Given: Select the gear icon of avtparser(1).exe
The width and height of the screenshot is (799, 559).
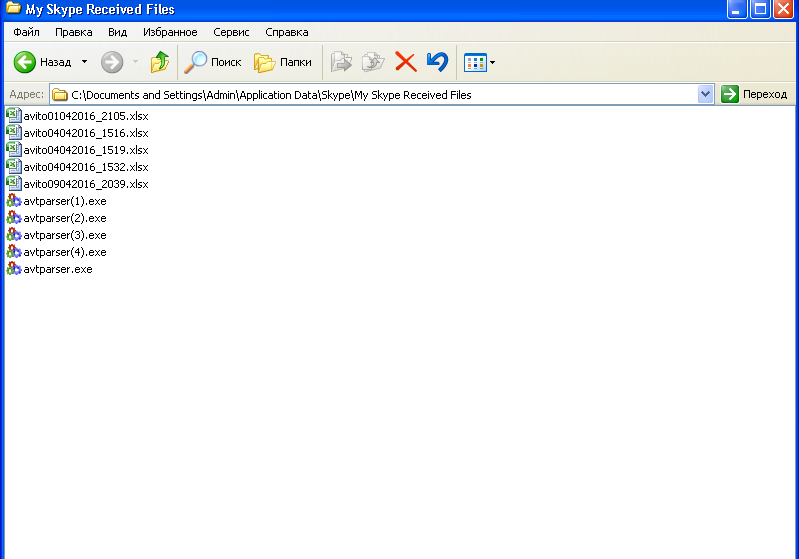Looking at the screenshot, I should [x=14, y=201].
